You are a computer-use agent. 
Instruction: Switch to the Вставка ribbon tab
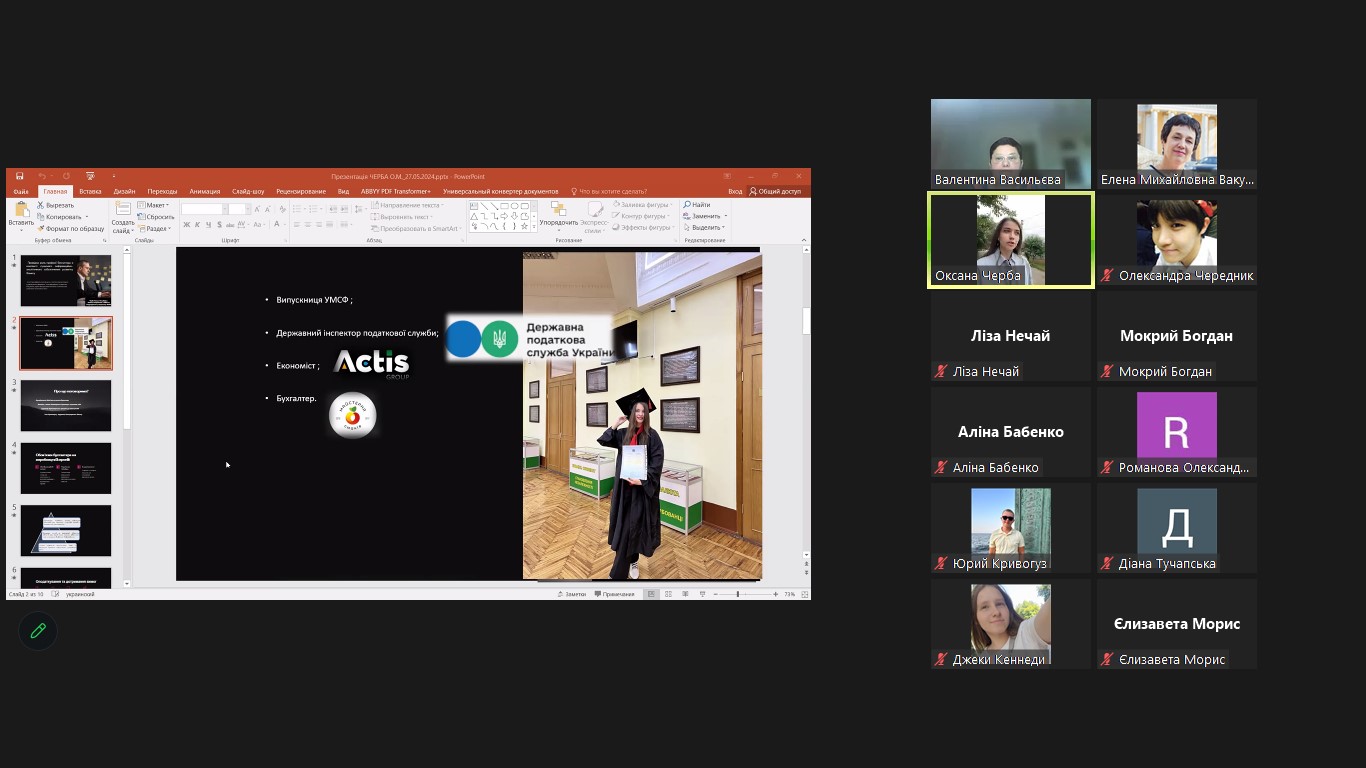[90, 191]
